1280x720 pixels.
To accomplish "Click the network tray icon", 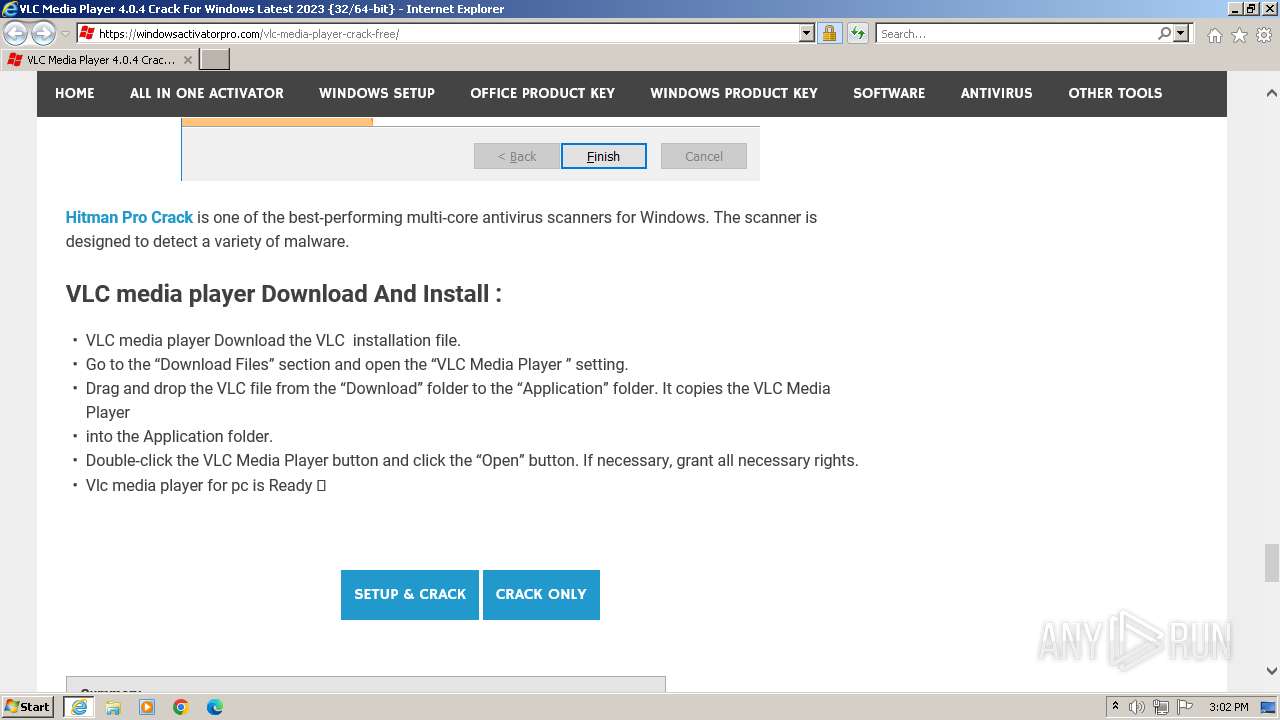I will click(x=1161, y=707).
